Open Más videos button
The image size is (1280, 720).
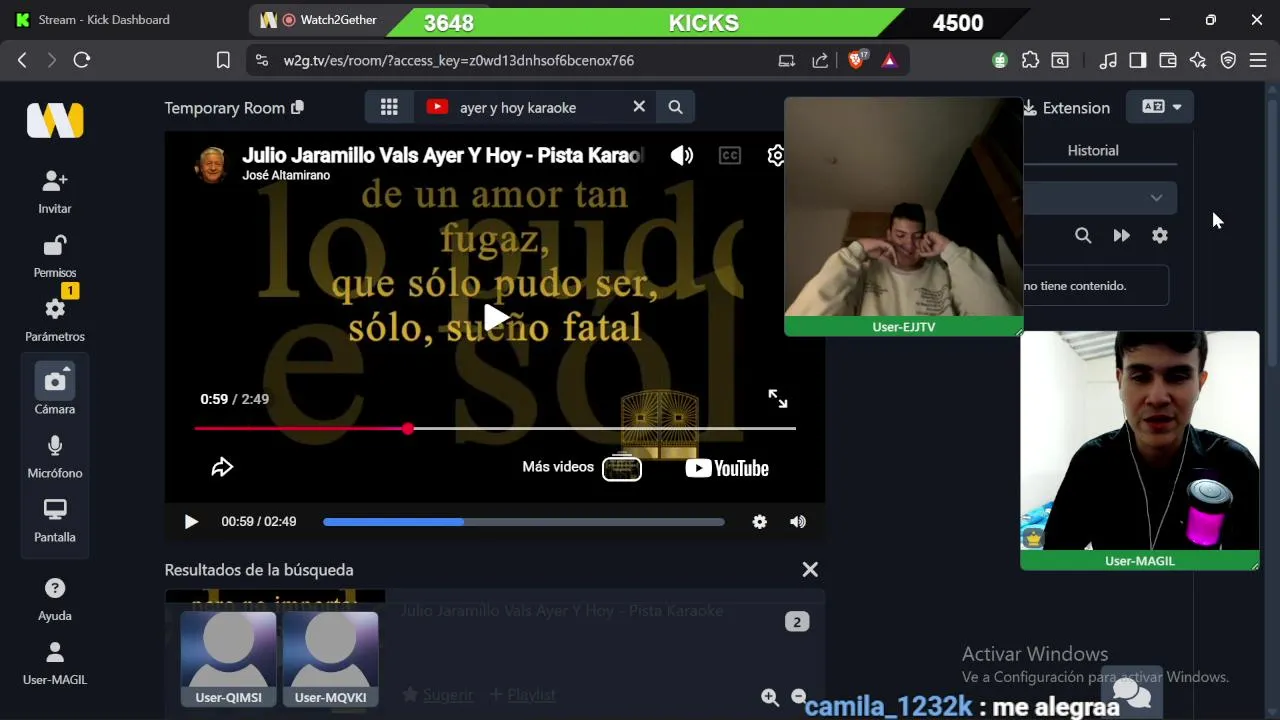581,467
